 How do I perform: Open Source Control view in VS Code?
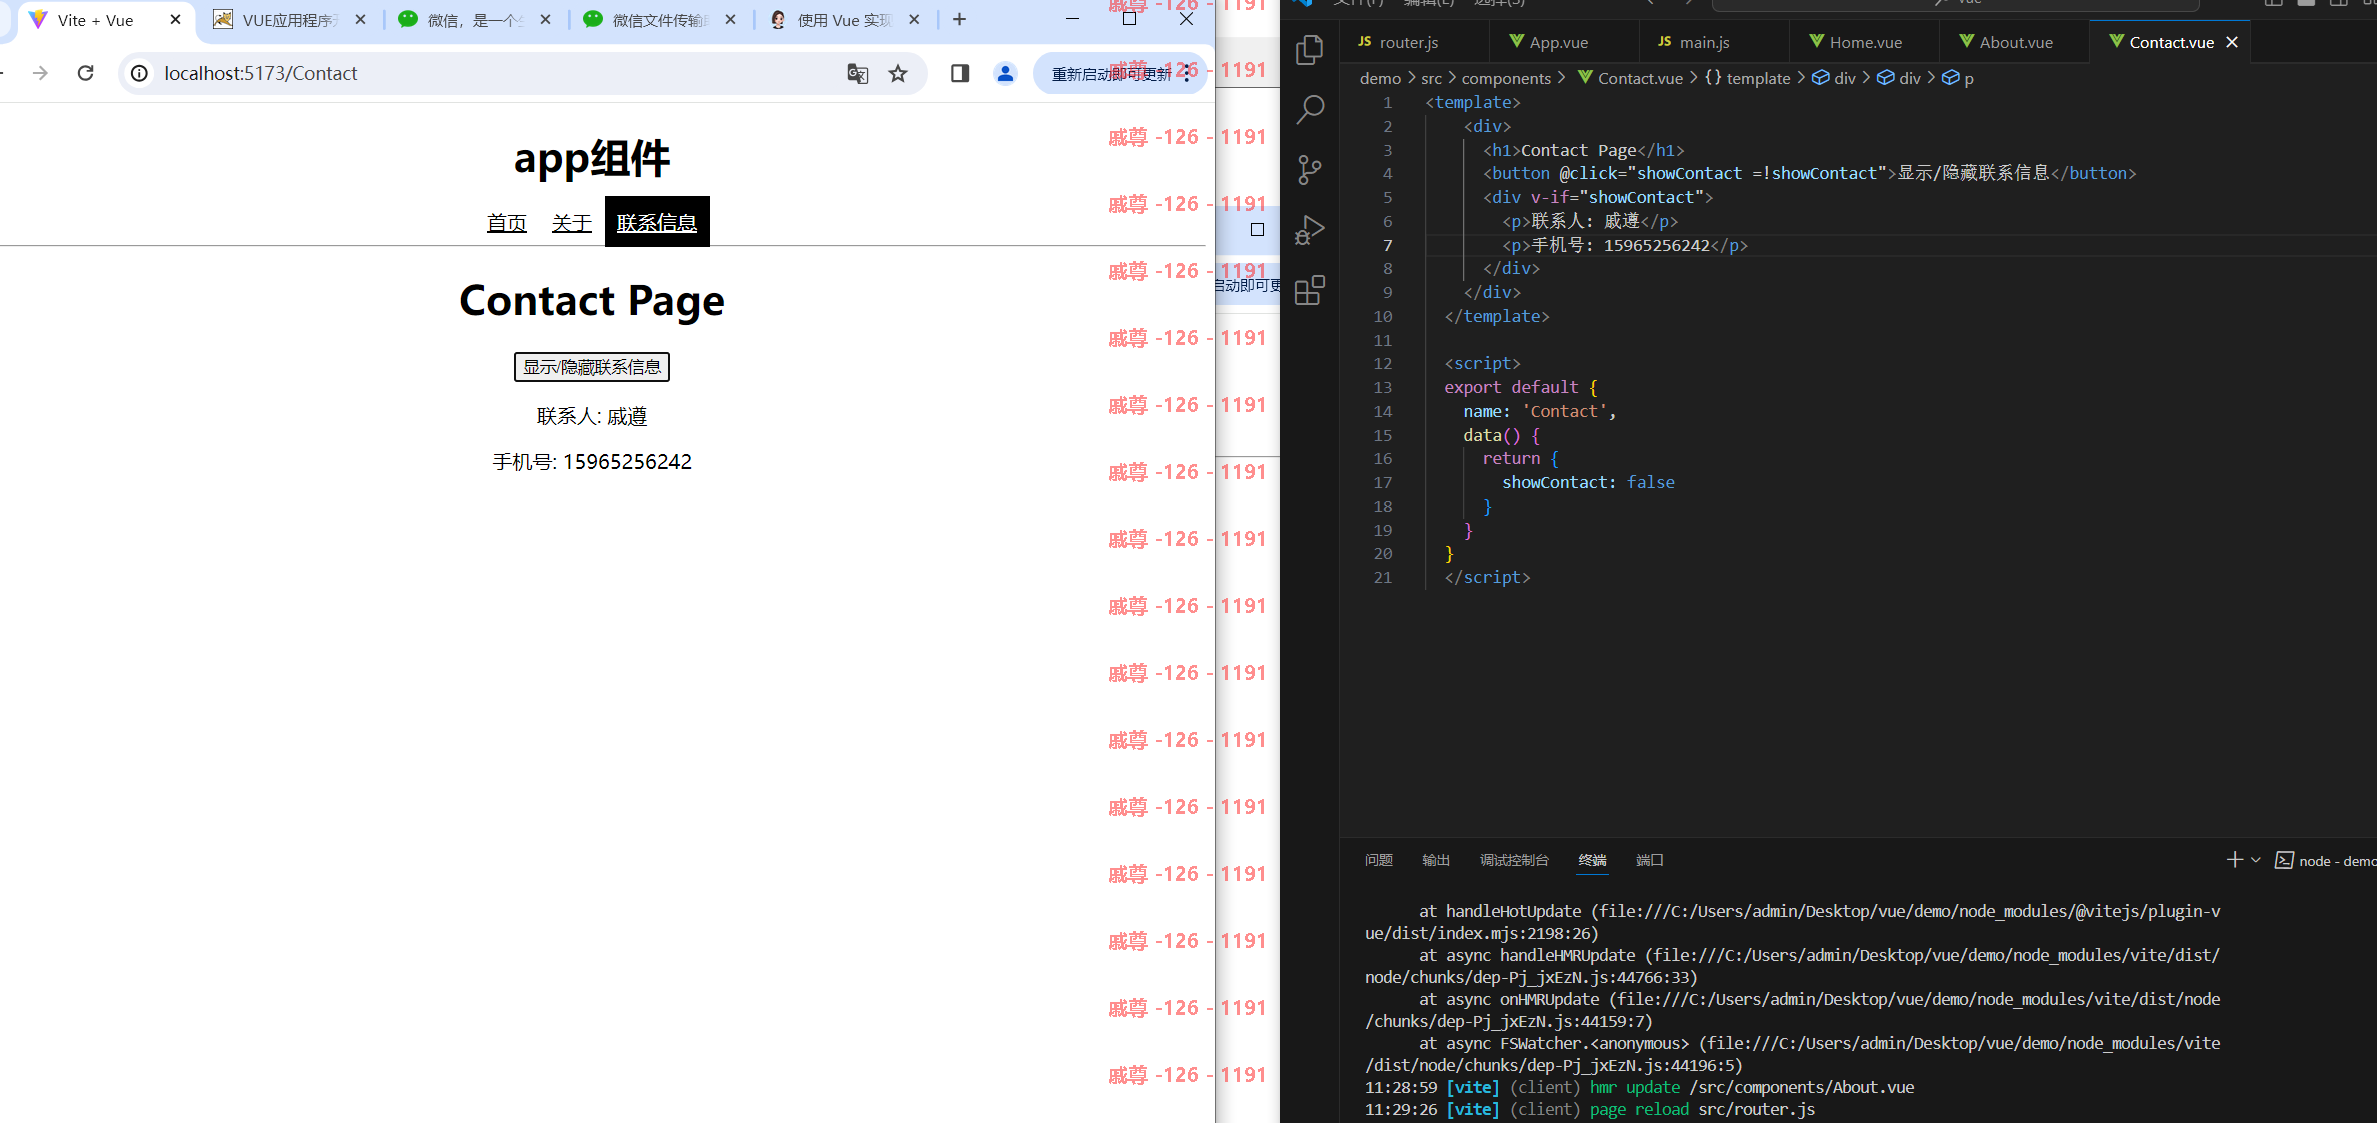coord(1309,170)
